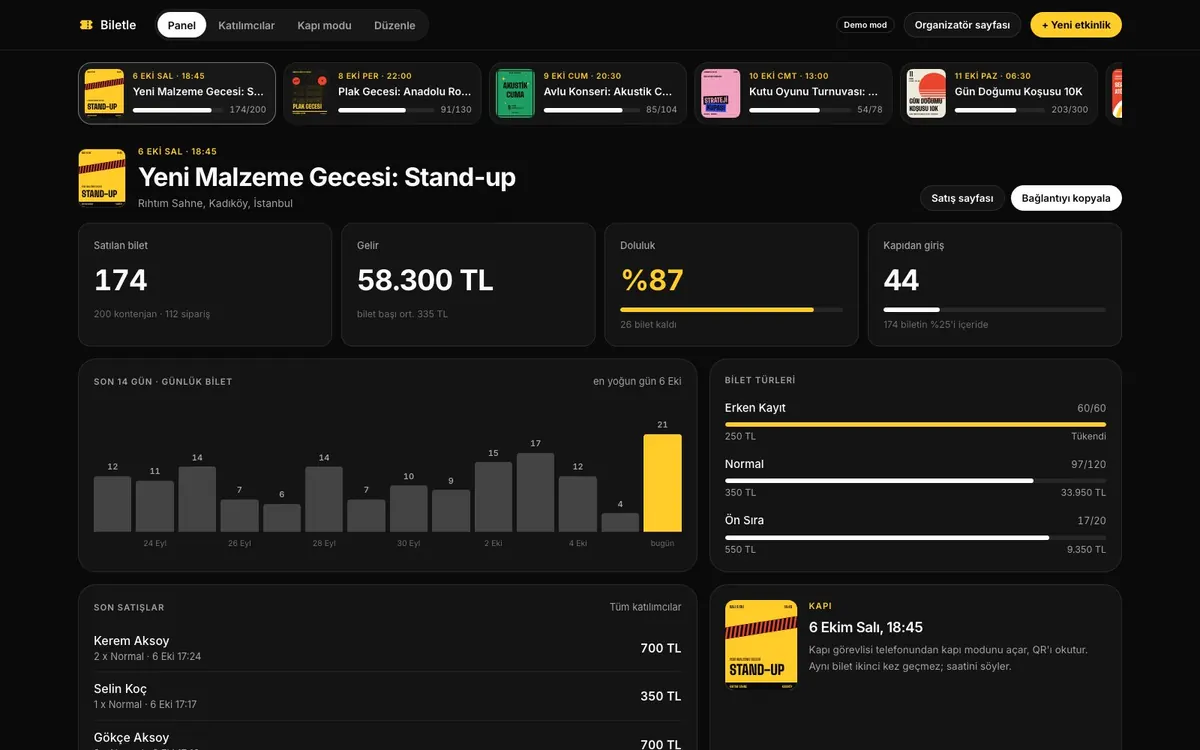Click the Kerem Aksoy sale row

[x=387, y=648]
